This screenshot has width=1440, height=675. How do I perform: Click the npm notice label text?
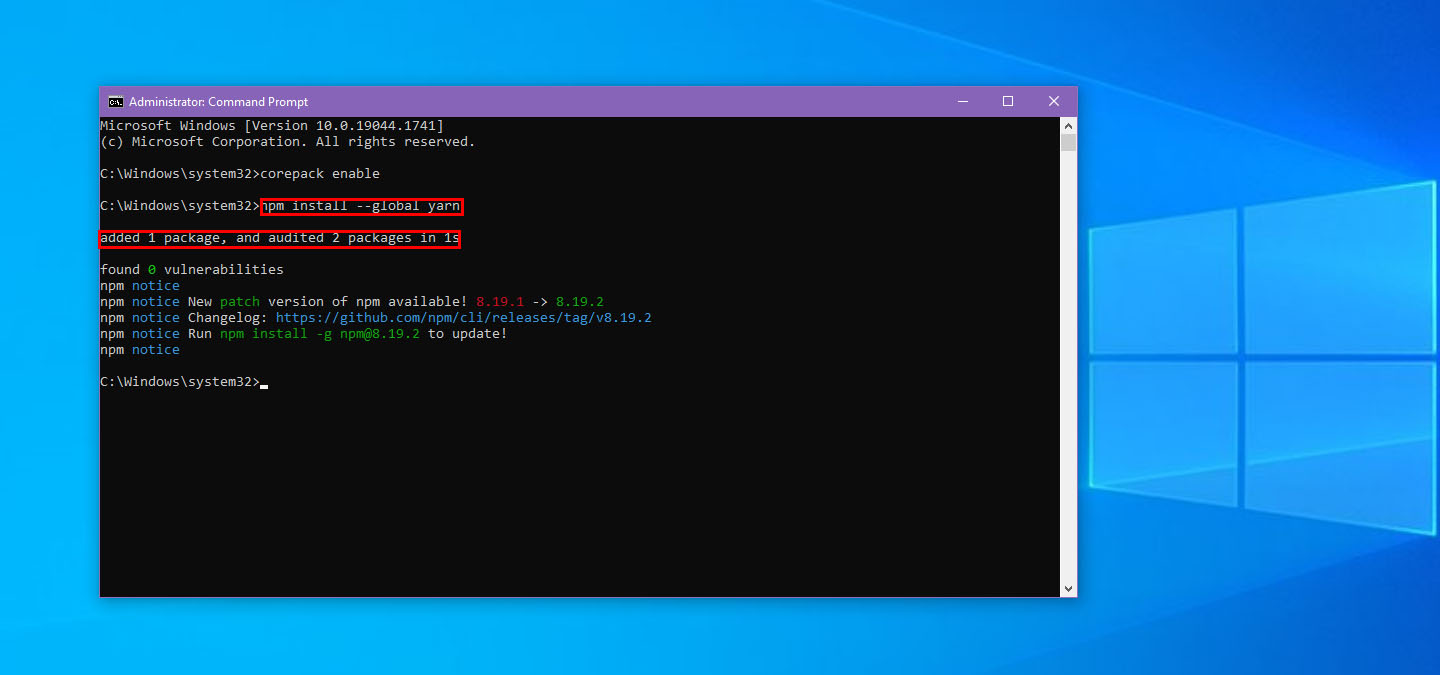click(139, 285)
